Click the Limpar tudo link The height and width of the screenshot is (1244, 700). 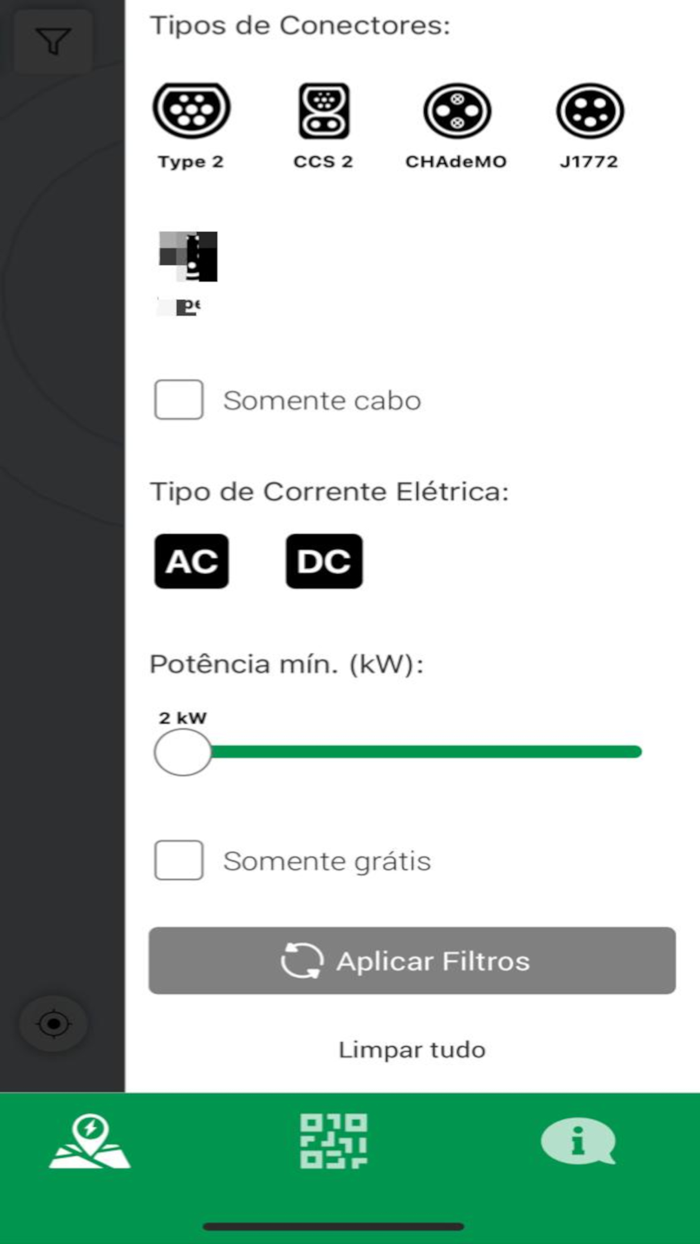412,1050
